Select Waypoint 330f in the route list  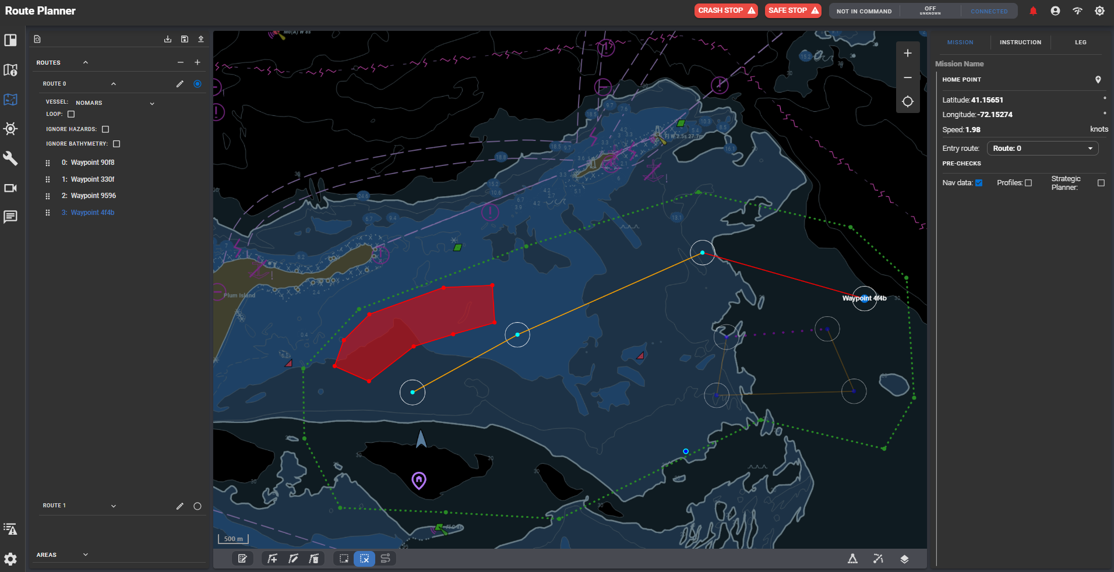click(x=92, y=179)
